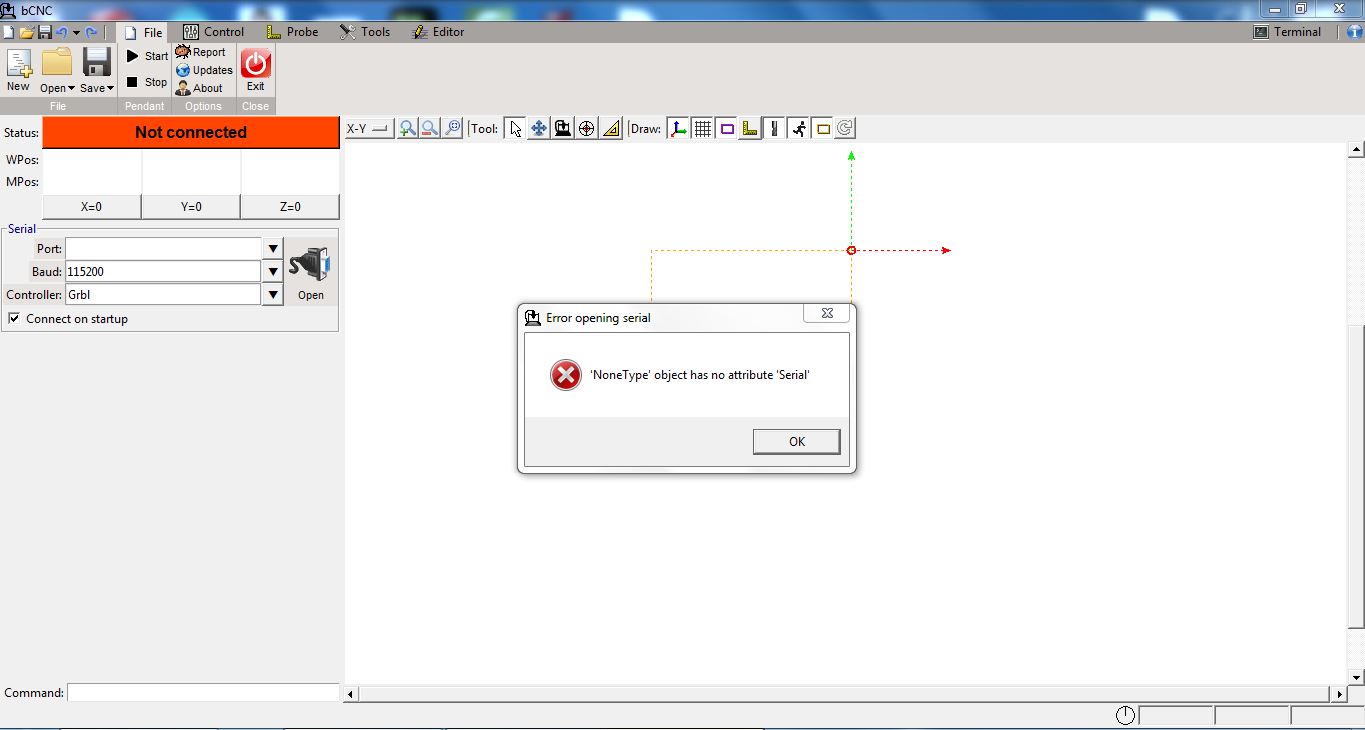Click the Port input field
The height and width of the screenshot is (730, 1365).
163,248
